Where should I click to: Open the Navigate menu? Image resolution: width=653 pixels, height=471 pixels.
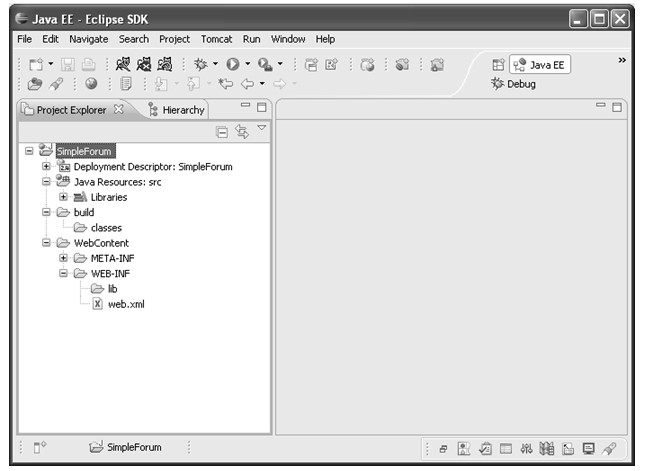coord(89,39)
